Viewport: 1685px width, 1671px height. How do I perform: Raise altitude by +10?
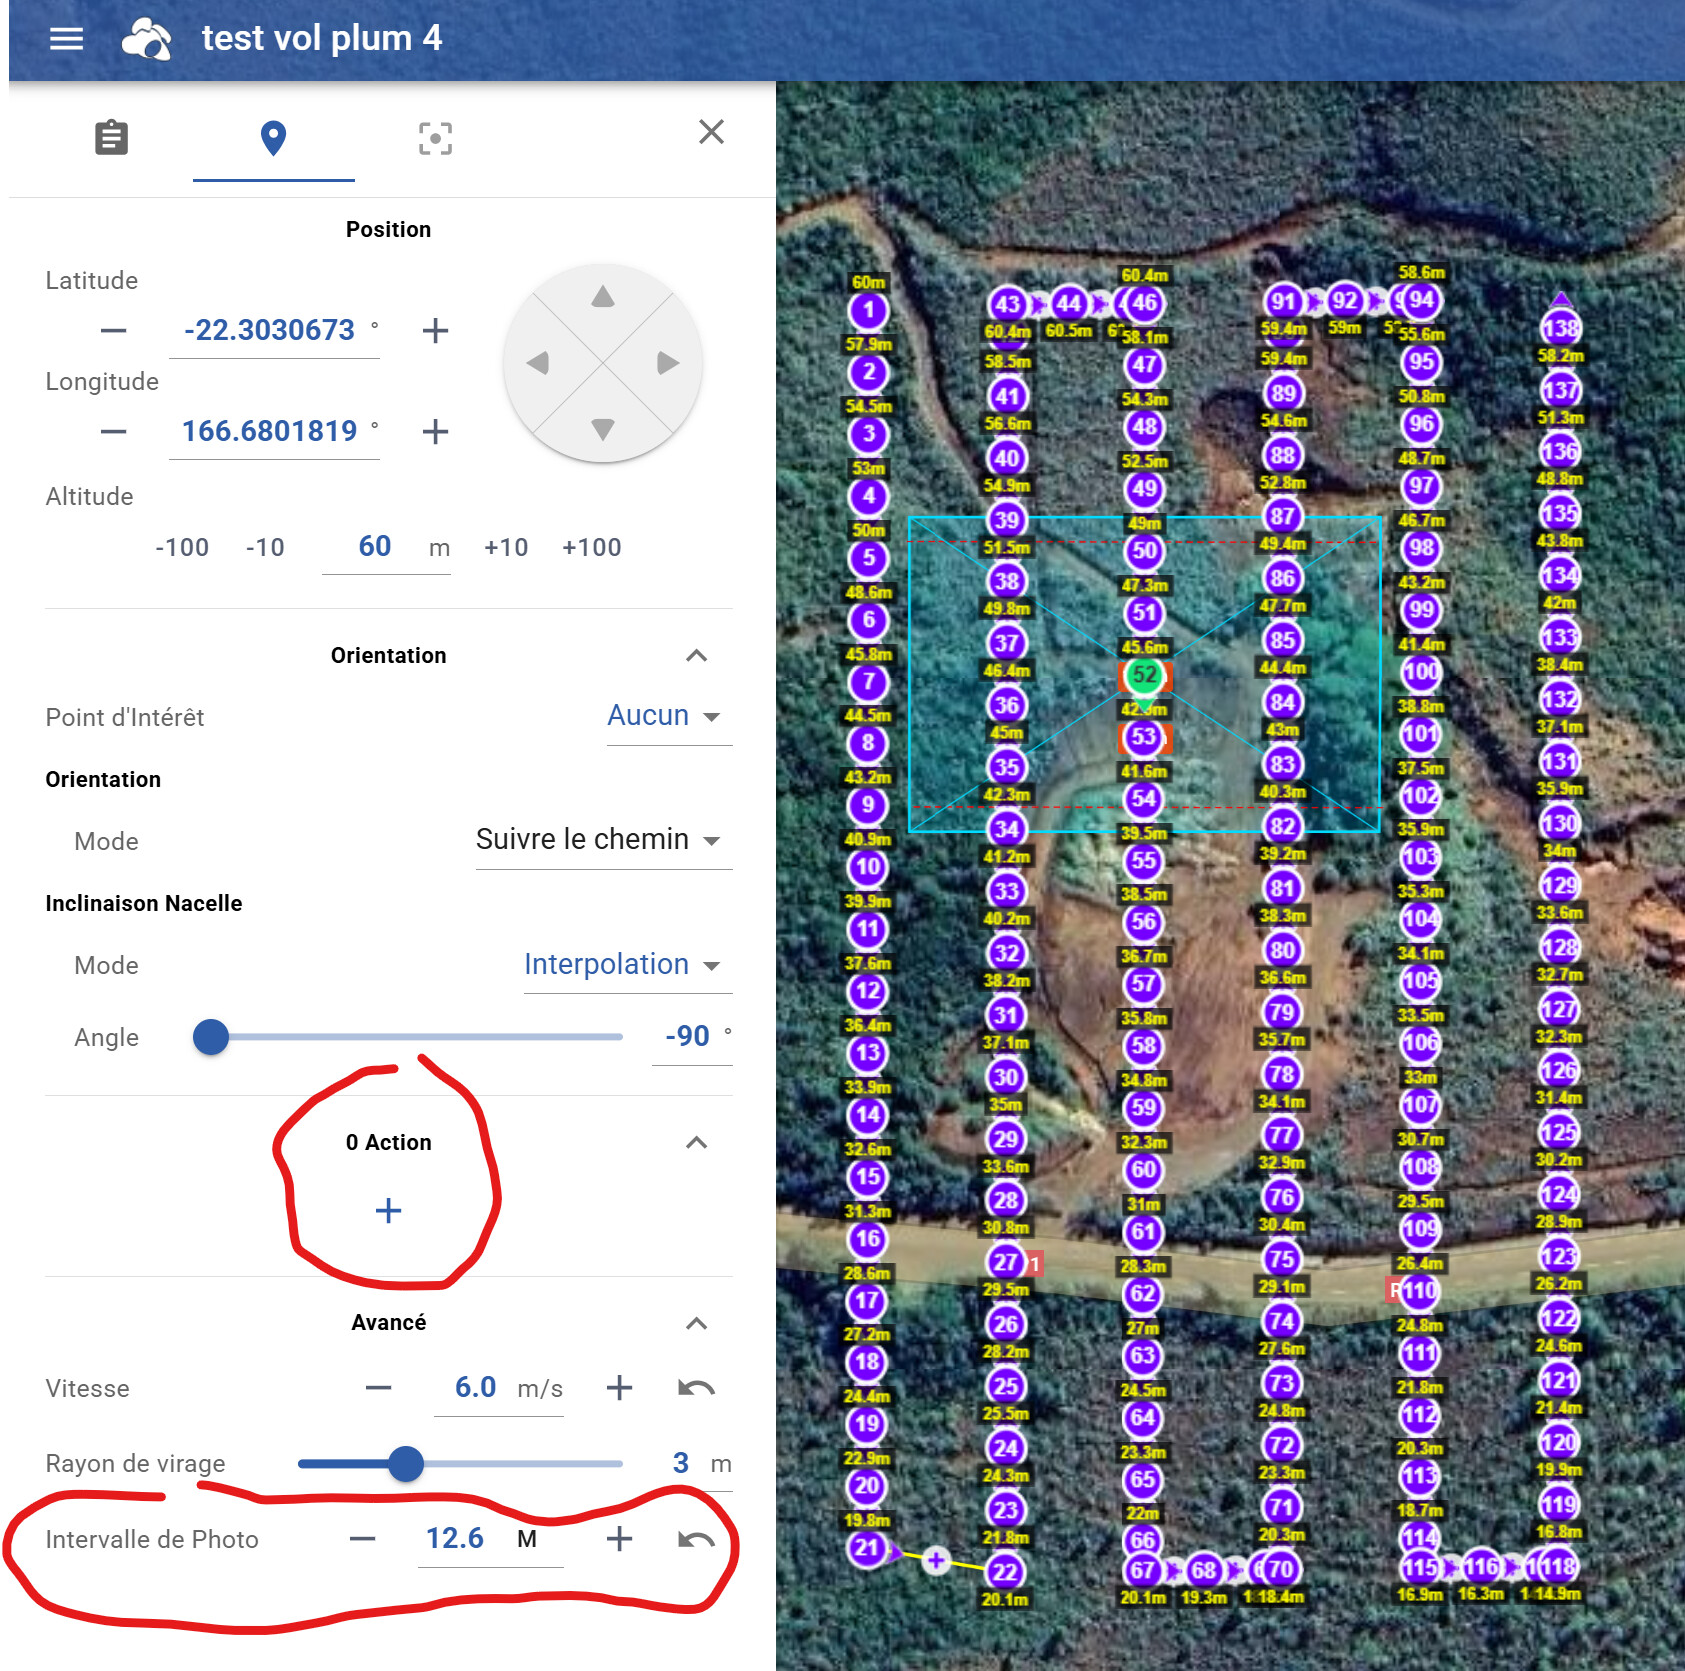[505, 548]
